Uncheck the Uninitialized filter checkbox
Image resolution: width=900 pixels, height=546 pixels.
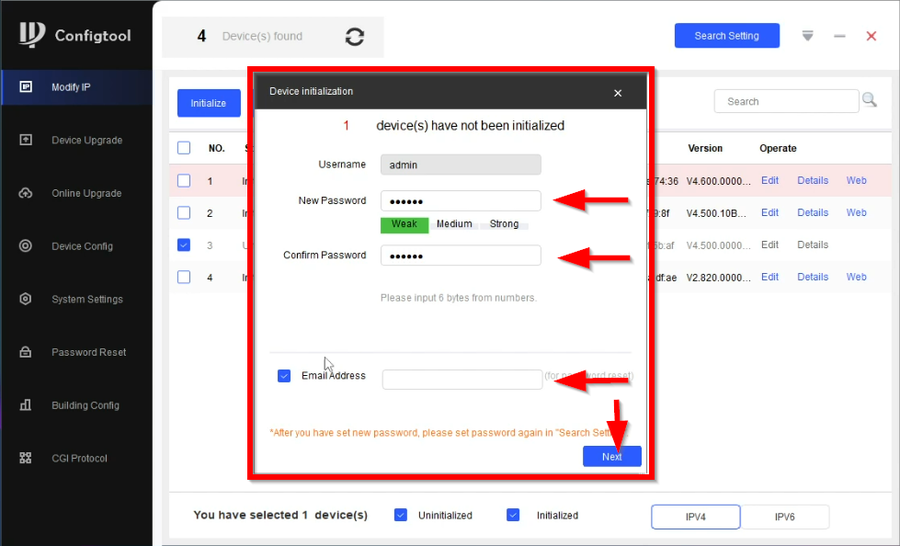pyautogui.click(x=401, y=515)
